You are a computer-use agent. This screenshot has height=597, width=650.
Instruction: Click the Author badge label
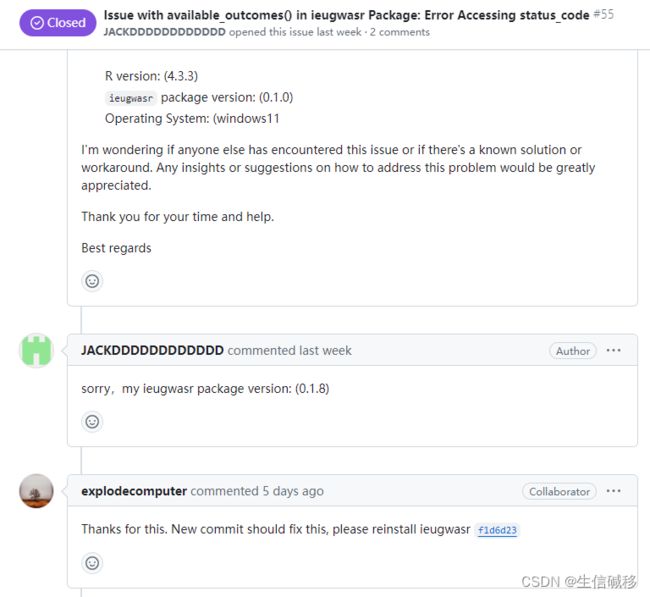(x=573, y=351)
